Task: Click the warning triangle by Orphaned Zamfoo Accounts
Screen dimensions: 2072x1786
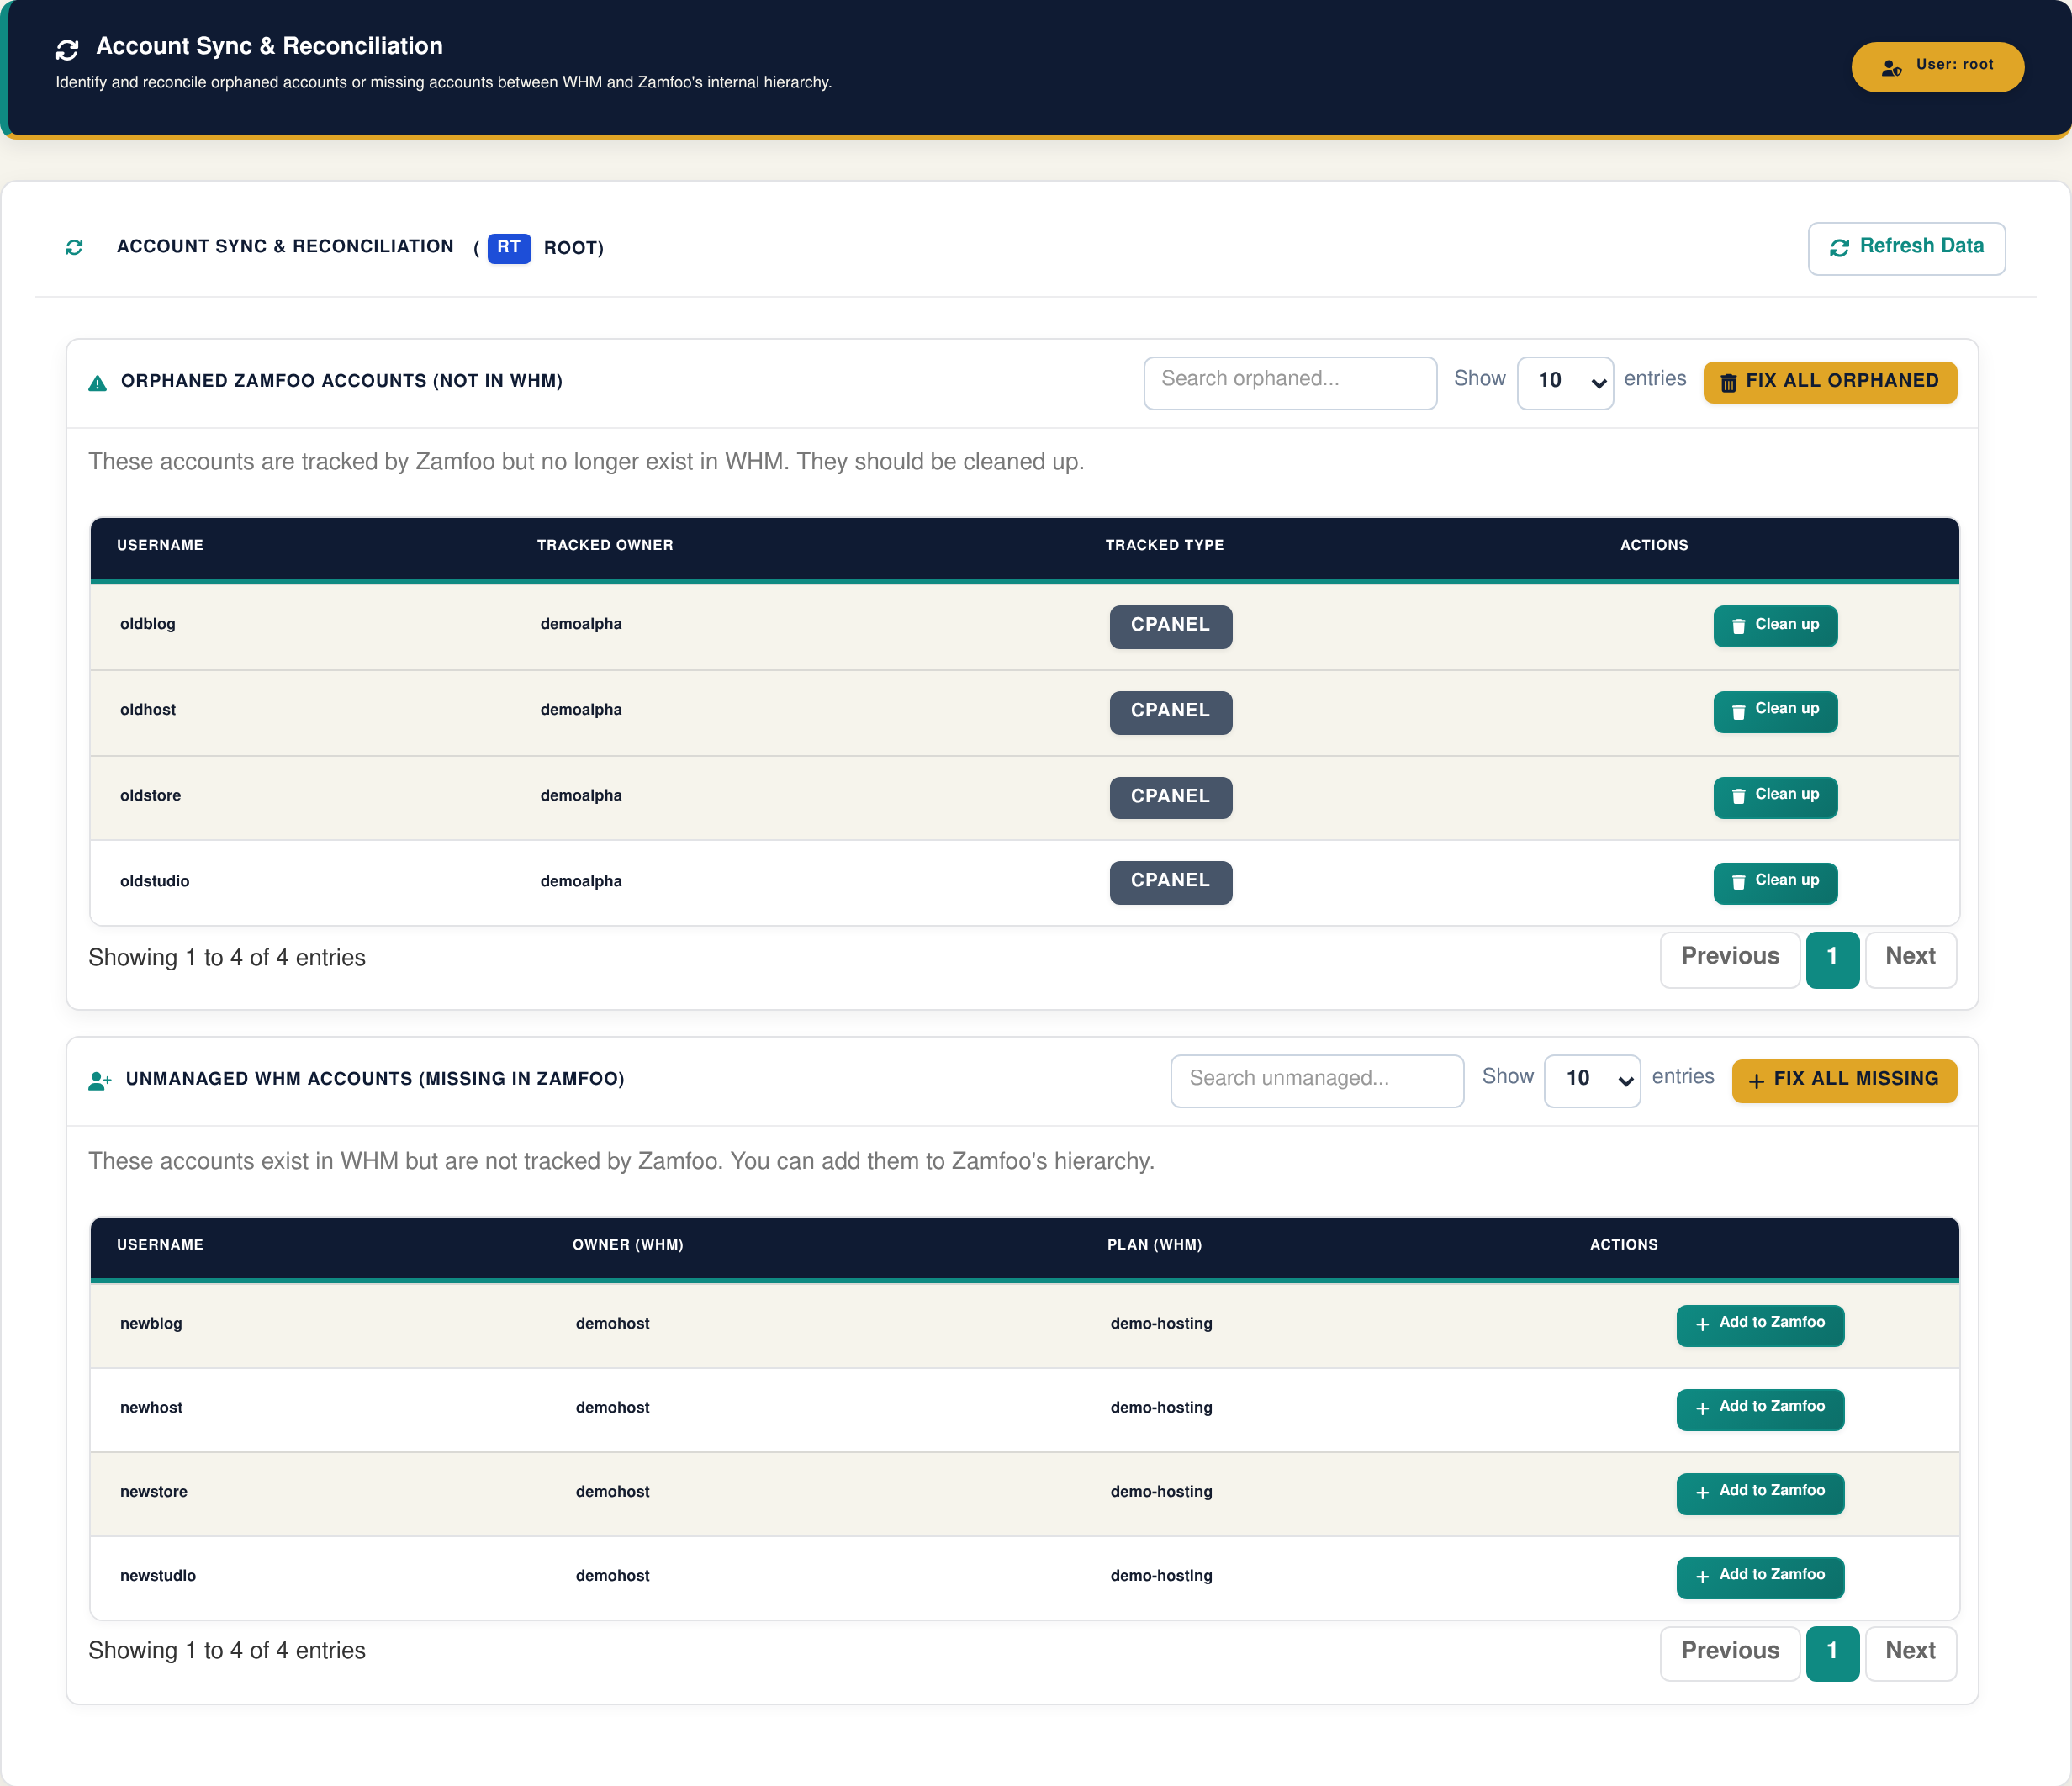Action: tap(97, 383)
